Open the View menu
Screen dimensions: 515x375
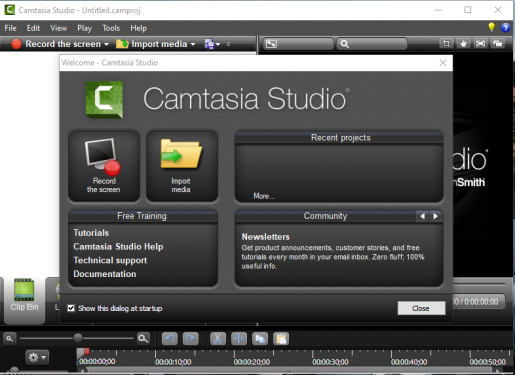pyautogui.click(x=58, y=28)
